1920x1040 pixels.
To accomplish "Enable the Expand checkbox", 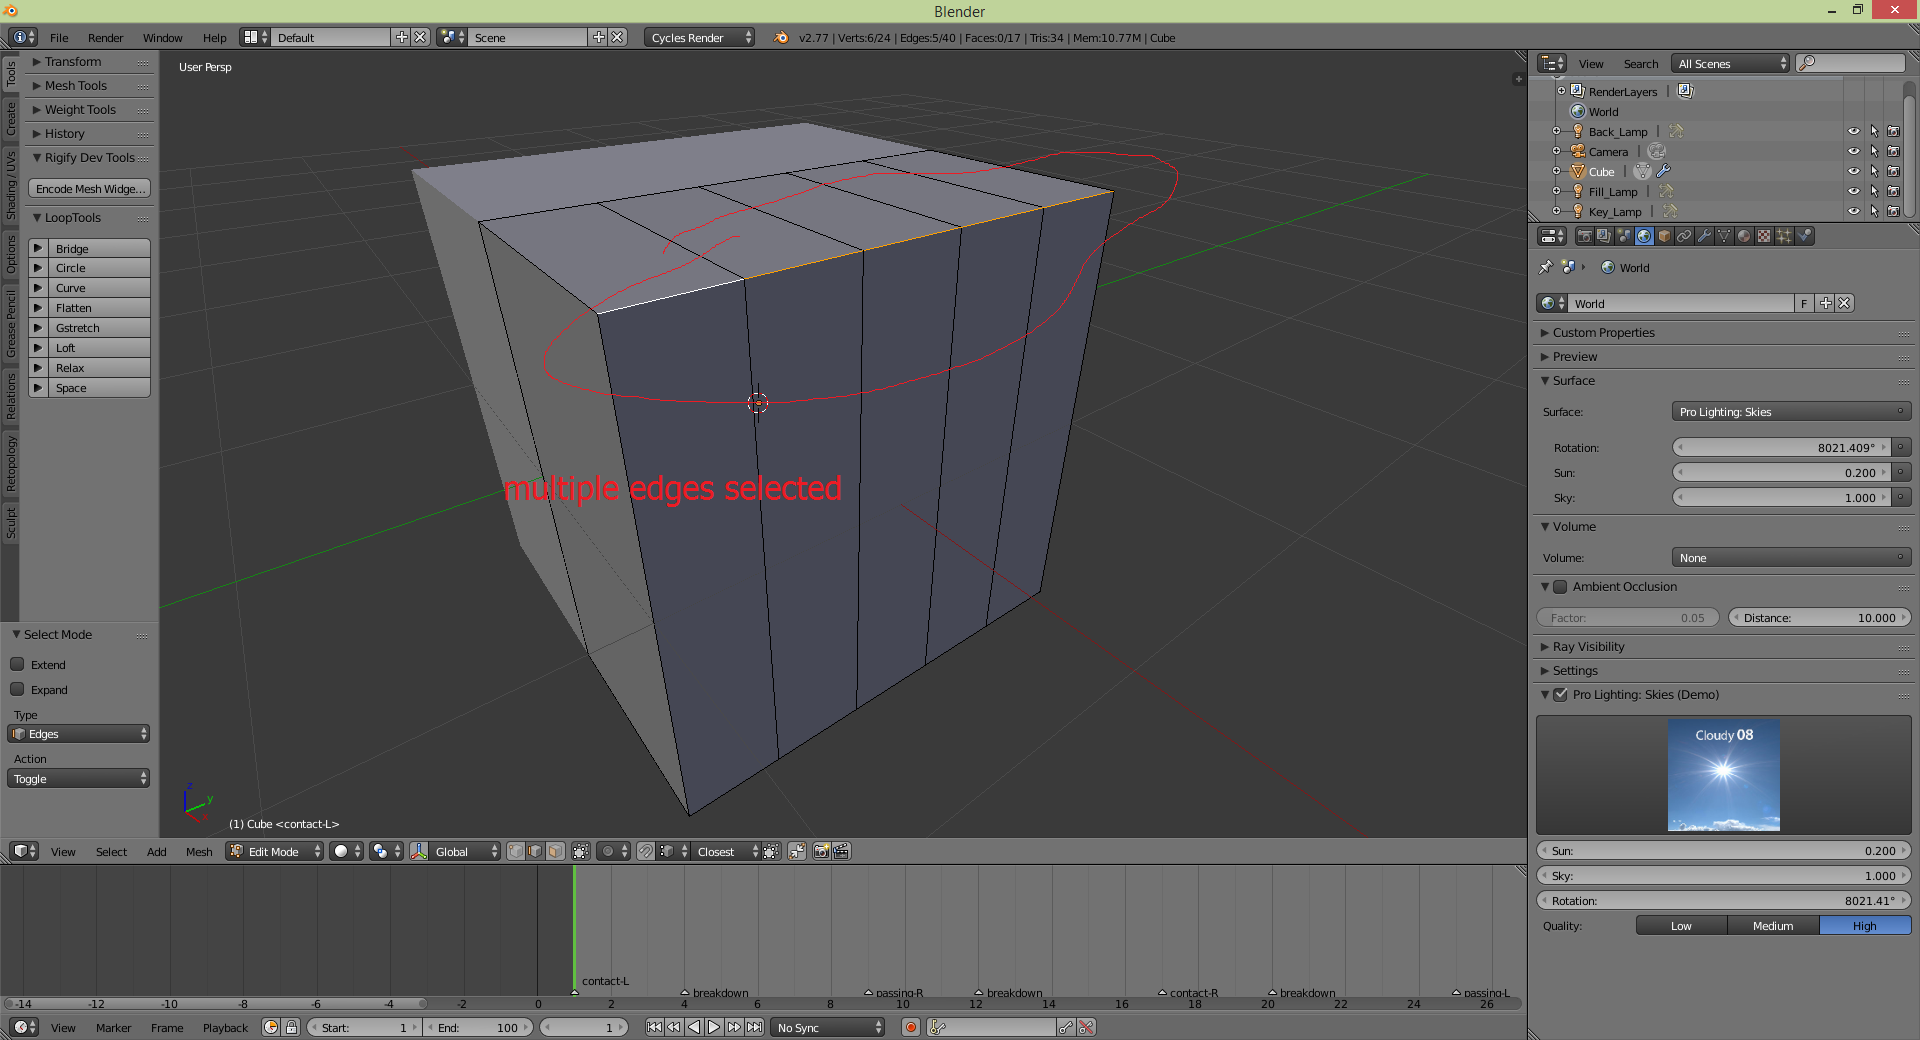I will click(x=17, y=689).
